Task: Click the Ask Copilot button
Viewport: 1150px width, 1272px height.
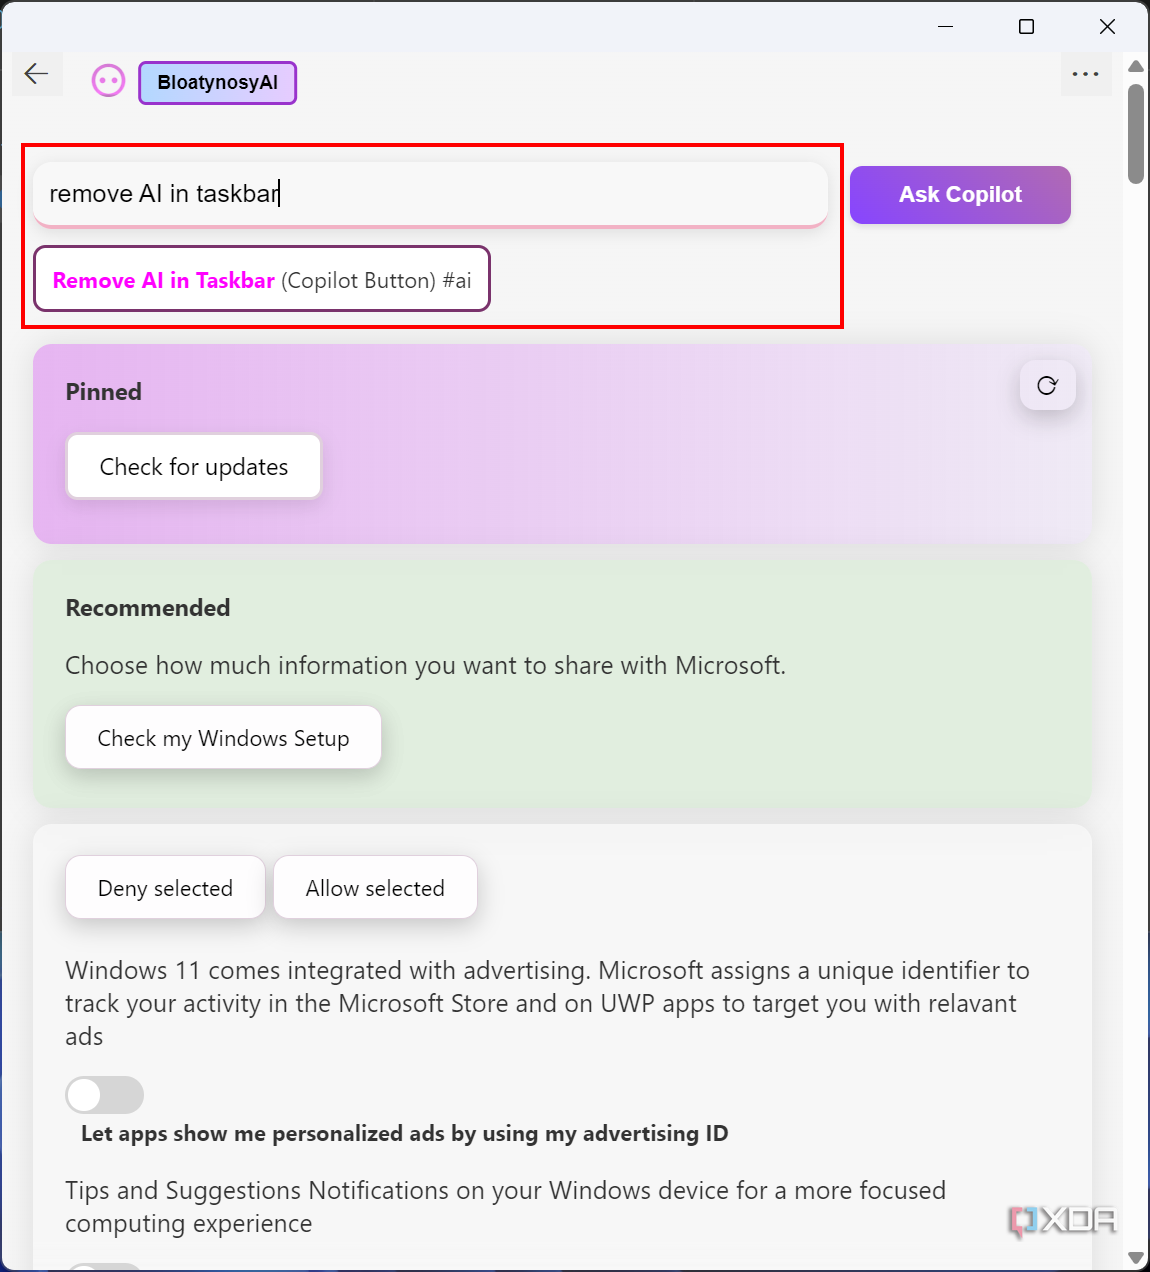Action: 959,194
